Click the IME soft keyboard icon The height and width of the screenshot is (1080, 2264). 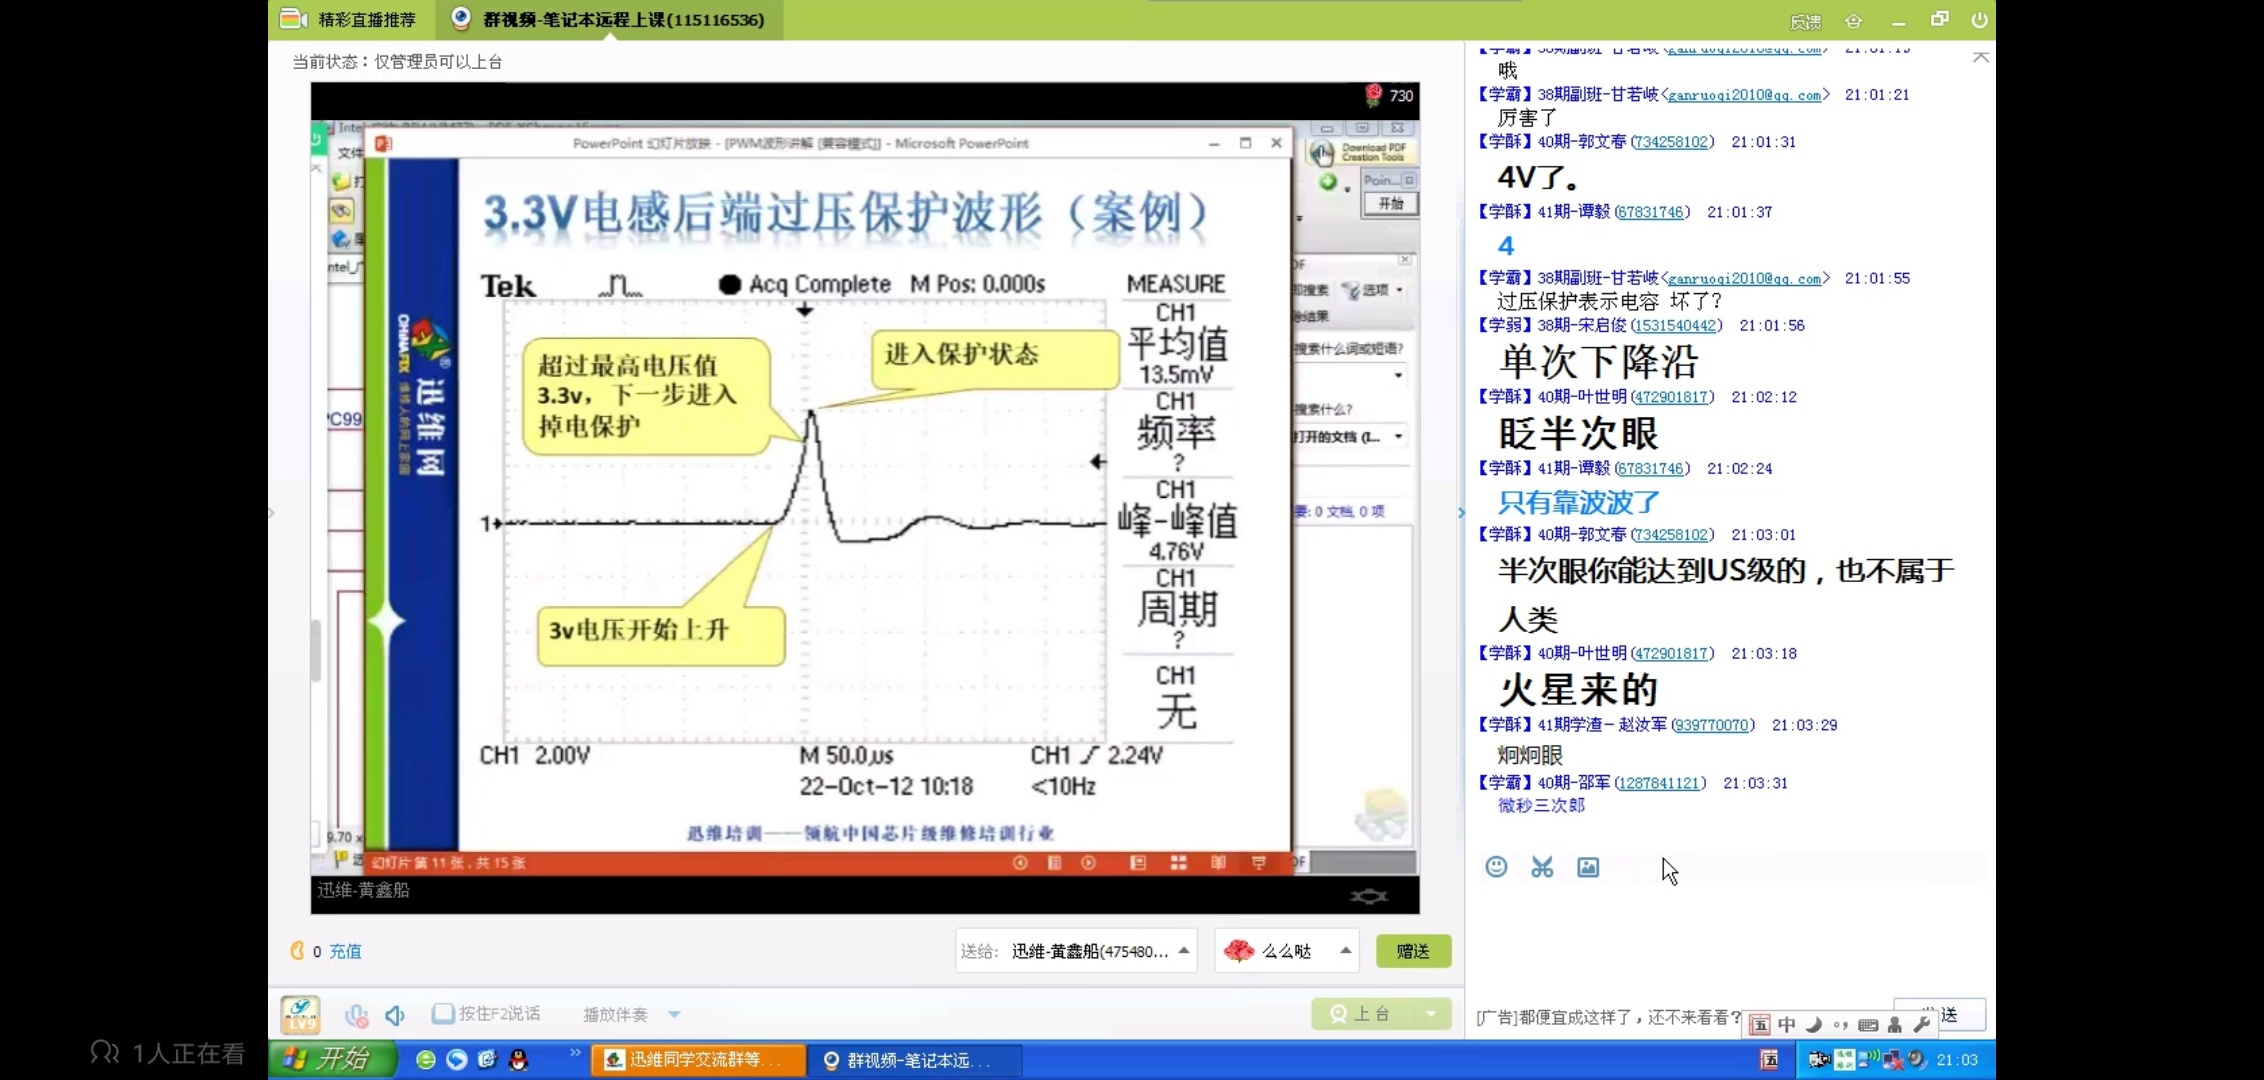click(x=1867, y=1024)
